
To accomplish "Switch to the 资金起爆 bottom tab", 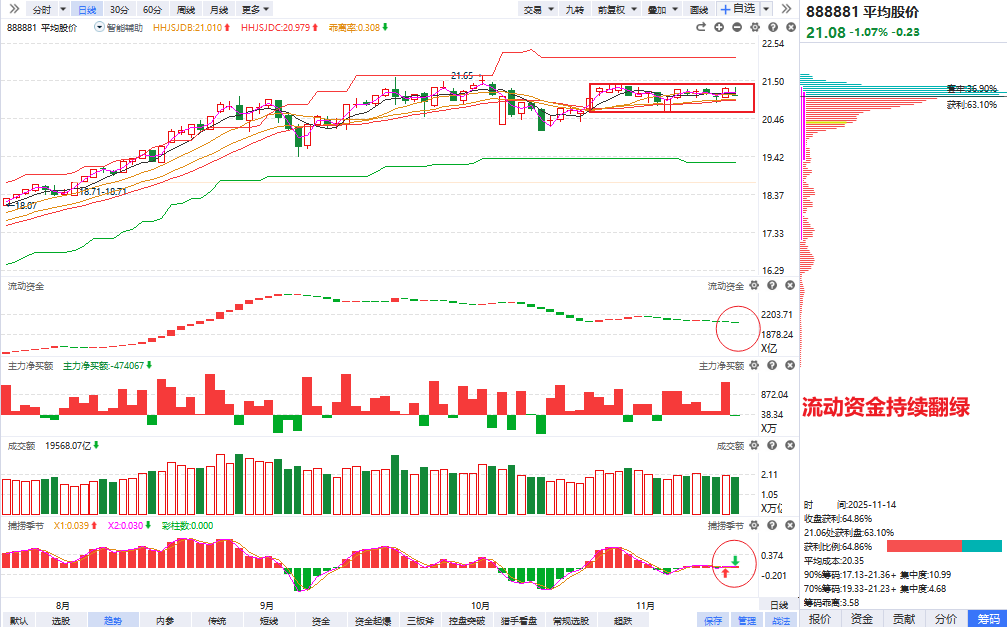I will coord(373,620).
